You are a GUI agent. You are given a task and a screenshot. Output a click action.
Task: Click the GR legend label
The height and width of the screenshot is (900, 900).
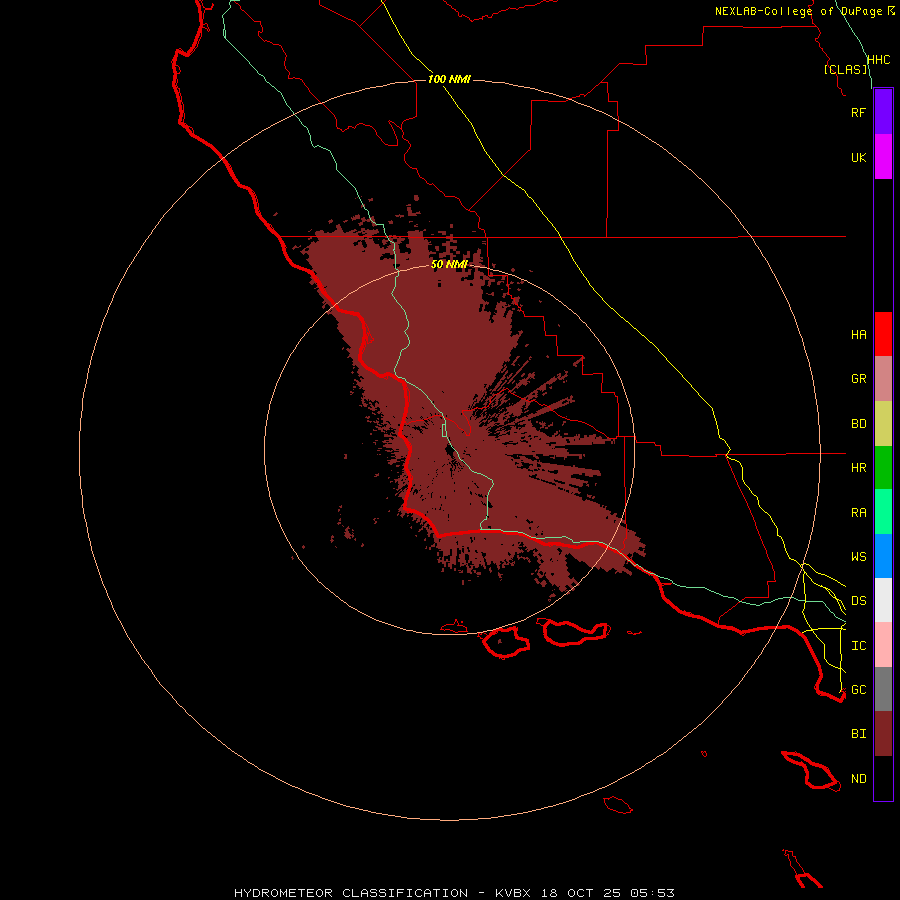[858, 379]
